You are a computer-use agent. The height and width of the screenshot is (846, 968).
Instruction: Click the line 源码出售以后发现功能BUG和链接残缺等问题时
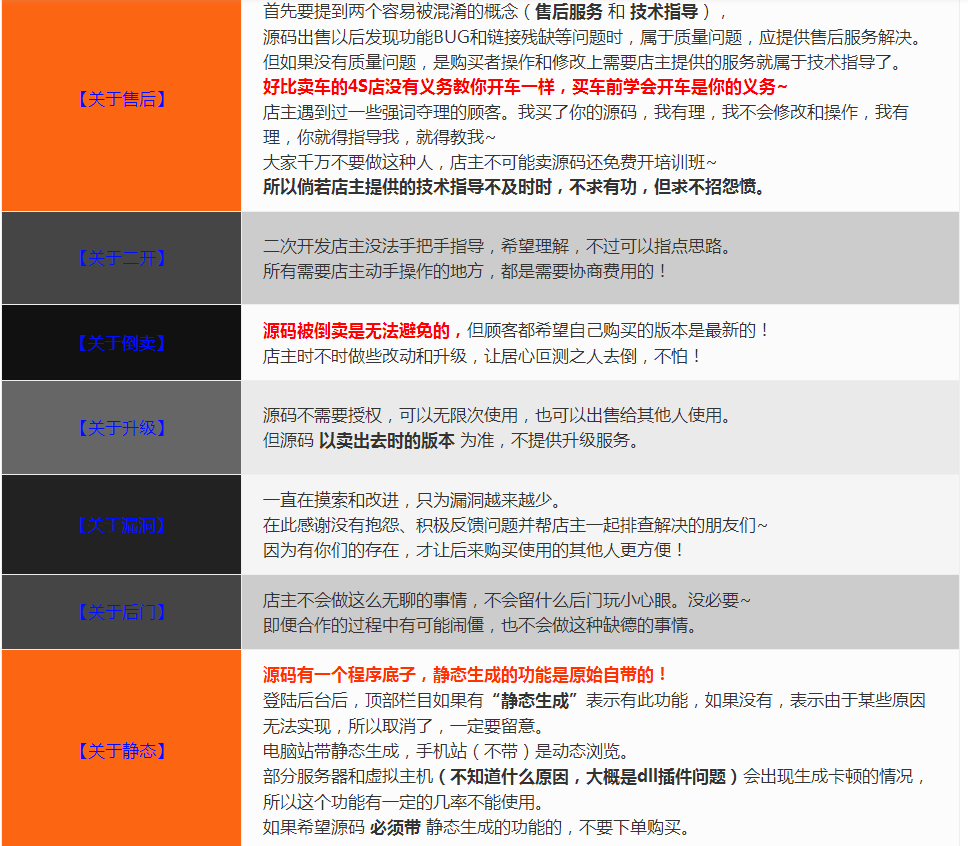coord(591,37)
